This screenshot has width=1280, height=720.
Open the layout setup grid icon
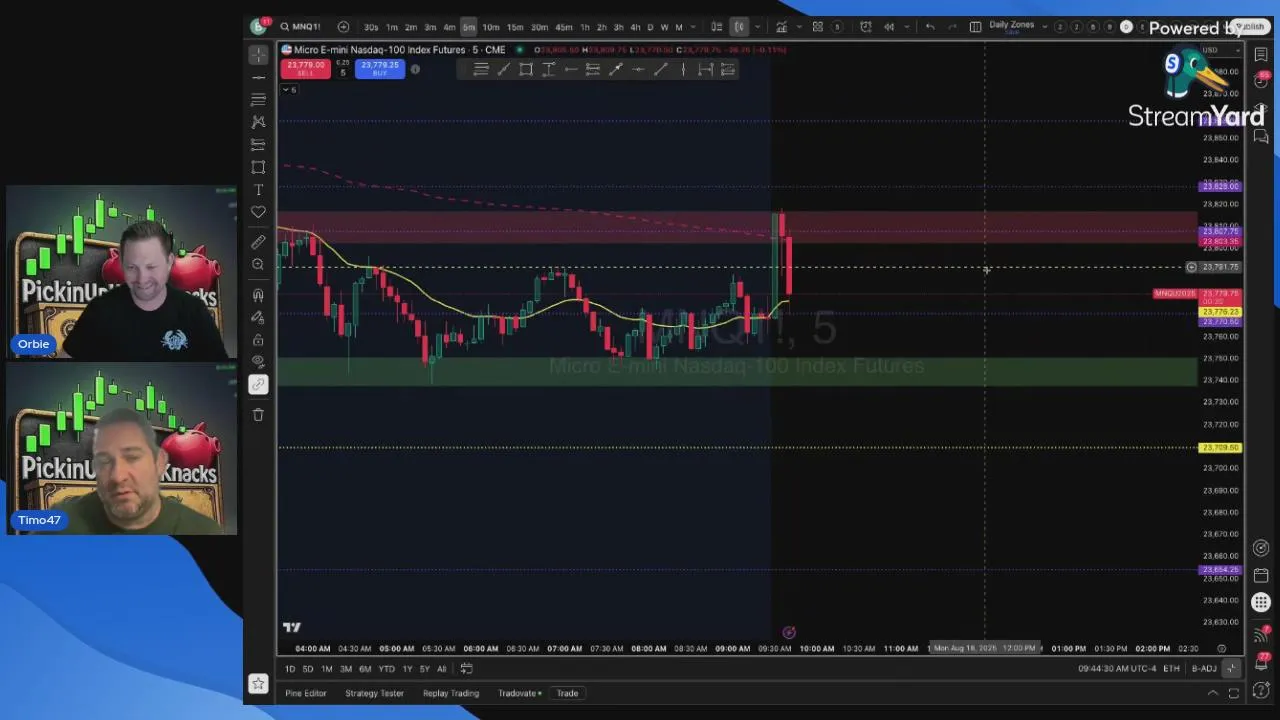pyautogui.click(x=975, y=27)
